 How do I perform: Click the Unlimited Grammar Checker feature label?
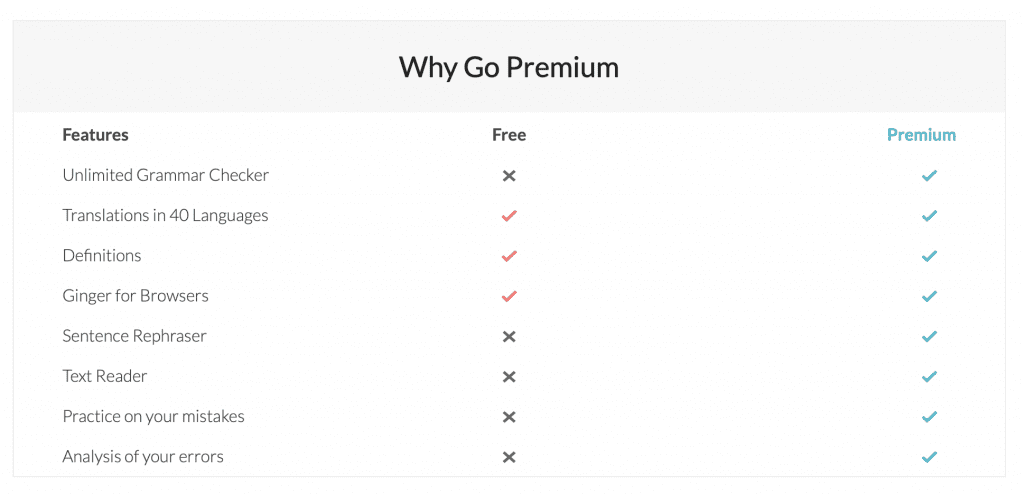(165, 176)
